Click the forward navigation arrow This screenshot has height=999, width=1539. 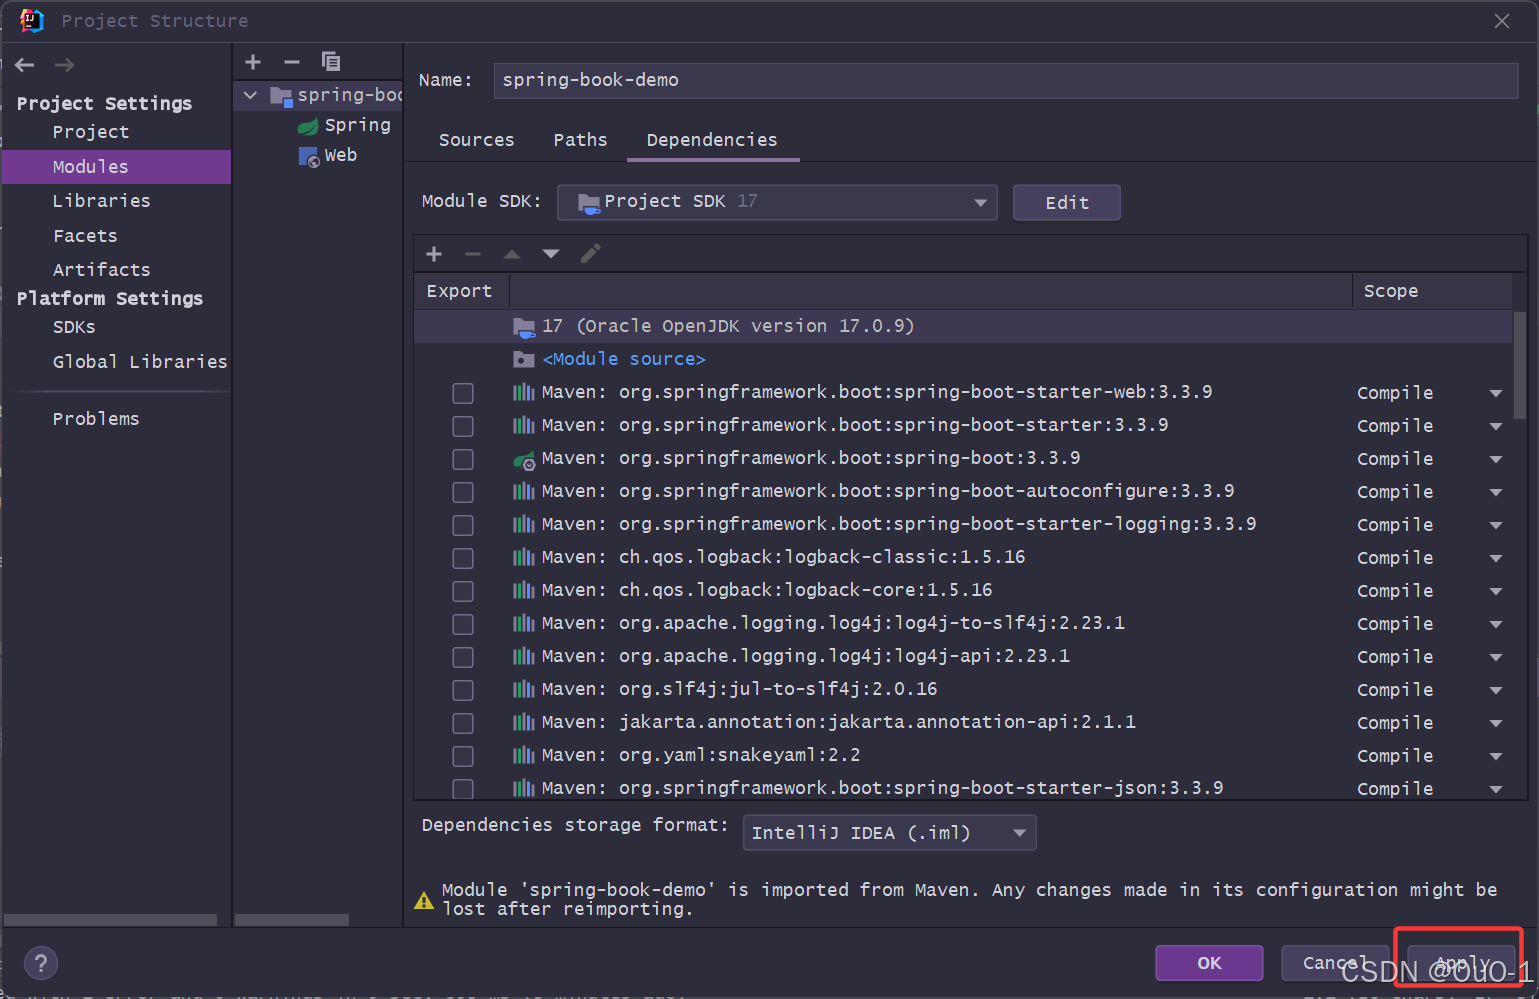click(64, 65)
